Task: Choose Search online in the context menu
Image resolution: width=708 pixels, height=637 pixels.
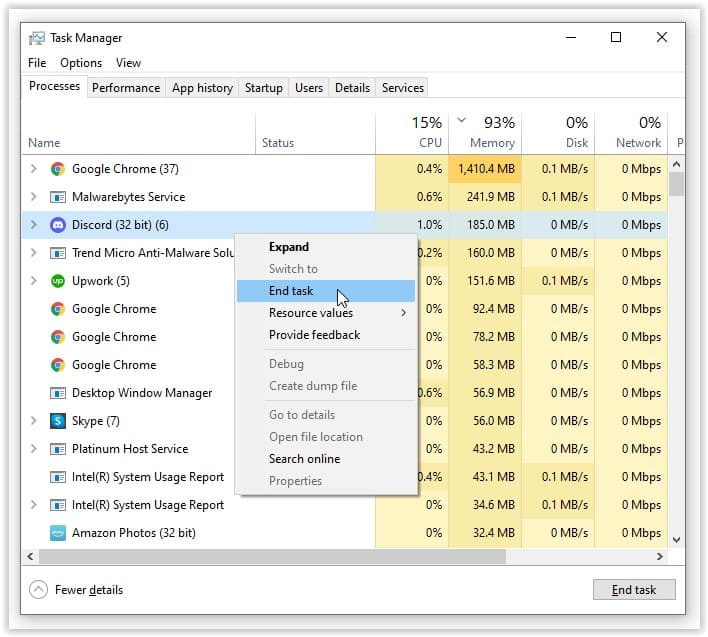Action: pyautogui.click(x=326, y=459)
